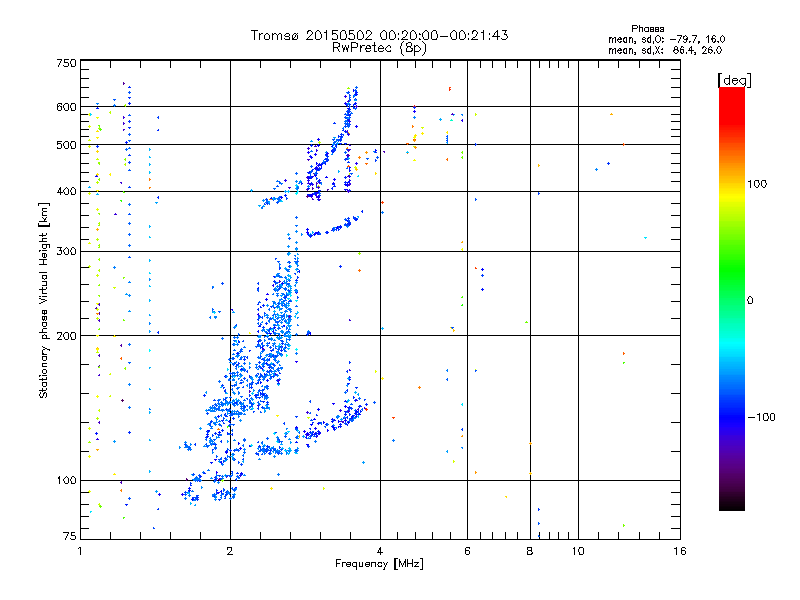Click the 'mean, sd,X: 86.4, 26.0' text
Viewport: 800px width, 600px height.
pyautogui.click(x=665, y=50)
